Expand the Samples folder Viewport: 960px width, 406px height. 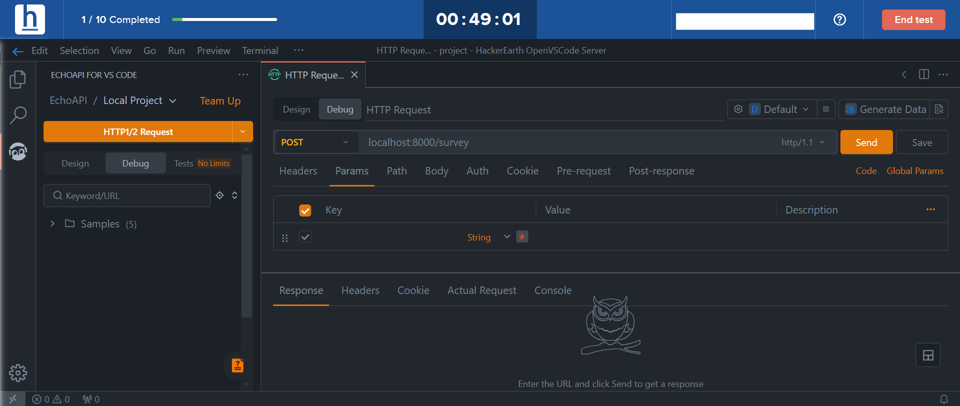pos(53,224)
